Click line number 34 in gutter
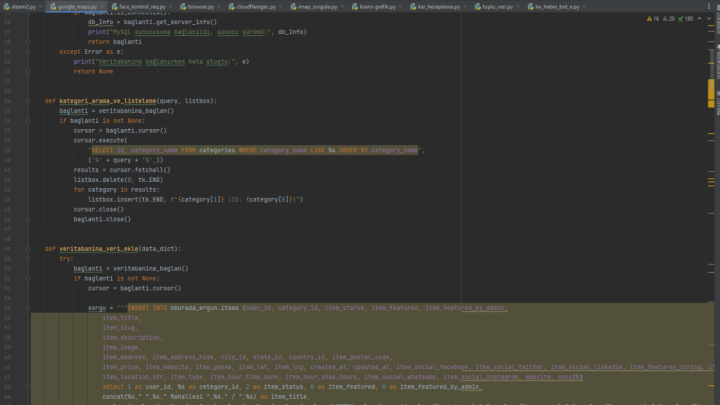720x405 pixels. coord(8,101)
